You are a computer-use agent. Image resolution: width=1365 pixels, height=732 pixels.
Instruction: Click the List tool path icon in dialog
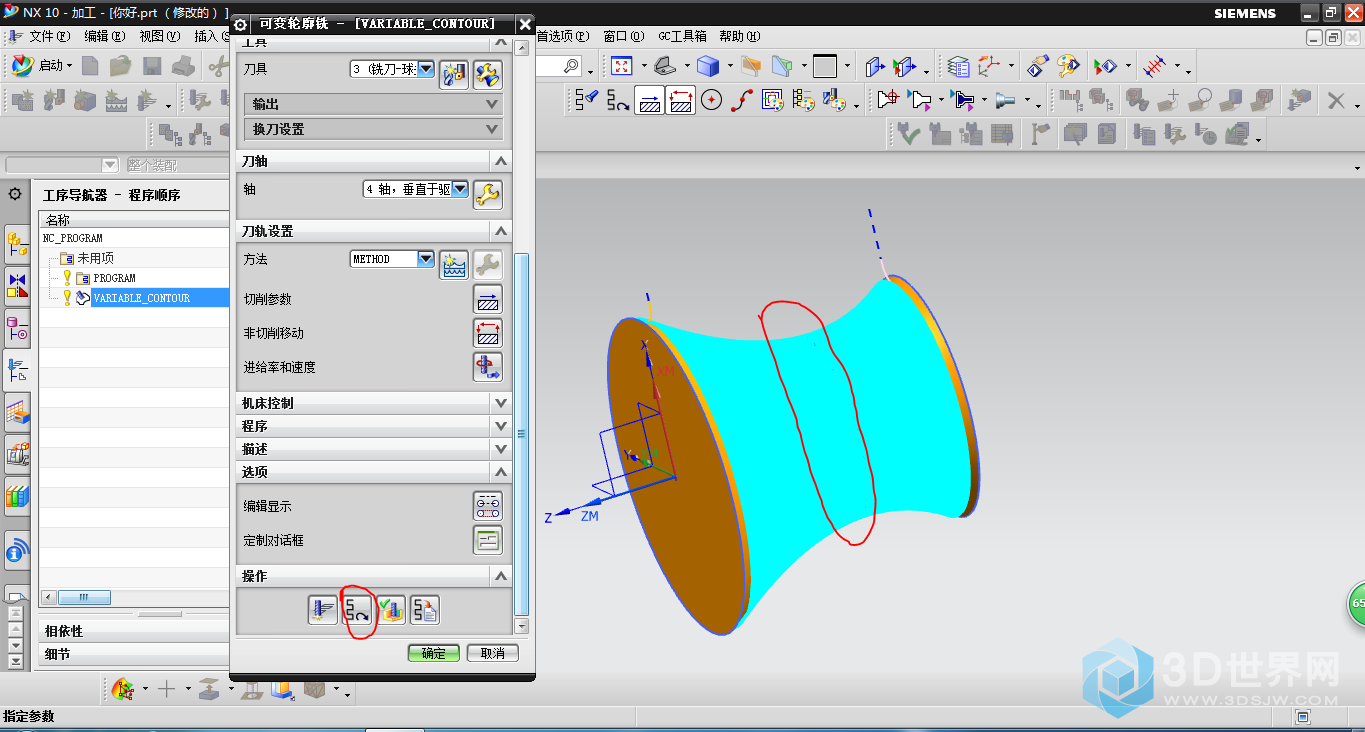point(425,610)
